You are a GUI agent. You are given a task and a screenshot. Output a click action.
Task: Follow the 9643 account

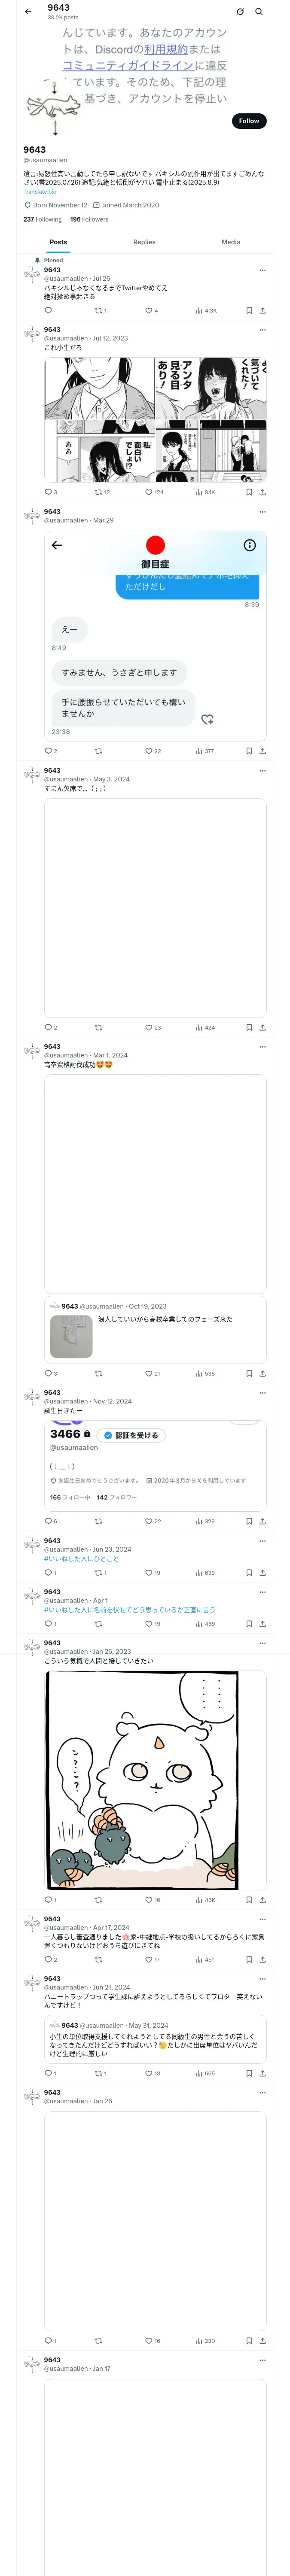249,121
